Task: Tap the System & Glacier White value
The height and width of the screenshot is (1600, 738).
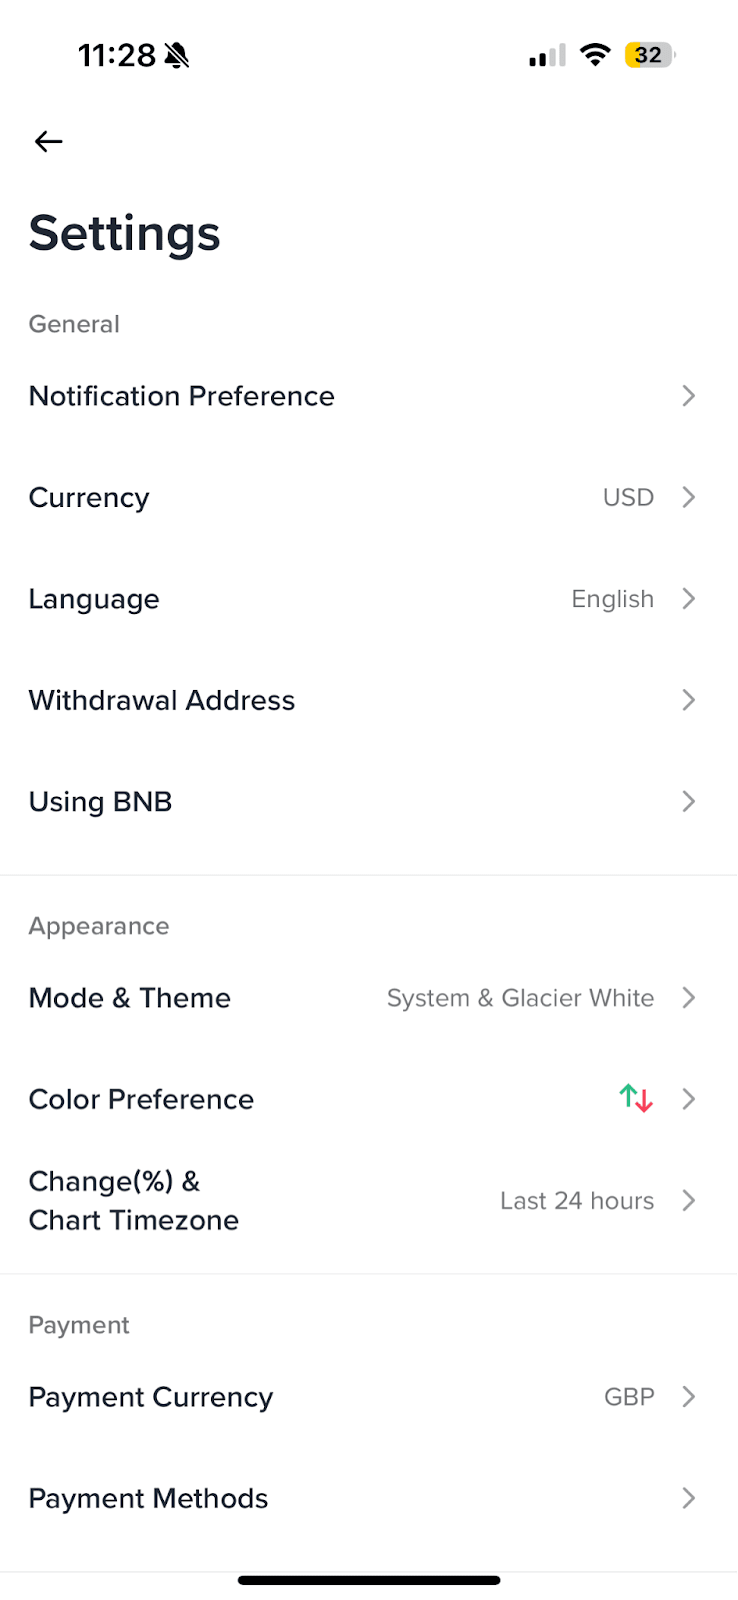Action: point(520,998)
